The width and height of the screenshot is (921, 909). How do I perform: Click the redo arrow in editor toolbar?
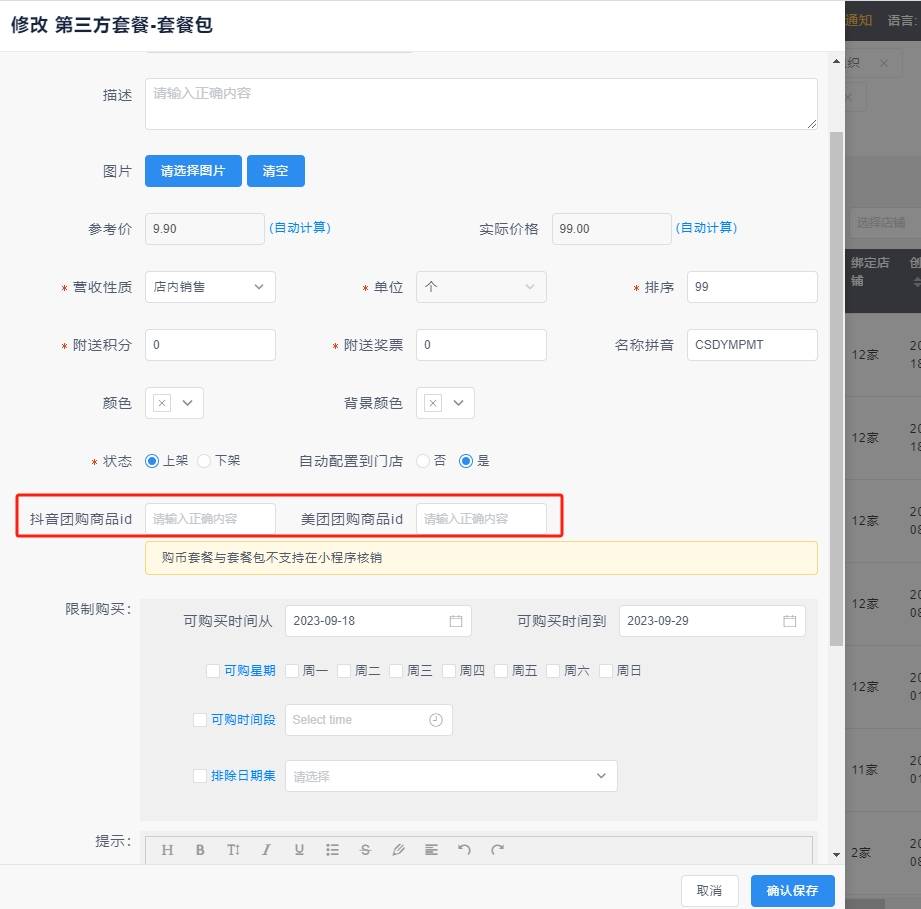(497, 850)
